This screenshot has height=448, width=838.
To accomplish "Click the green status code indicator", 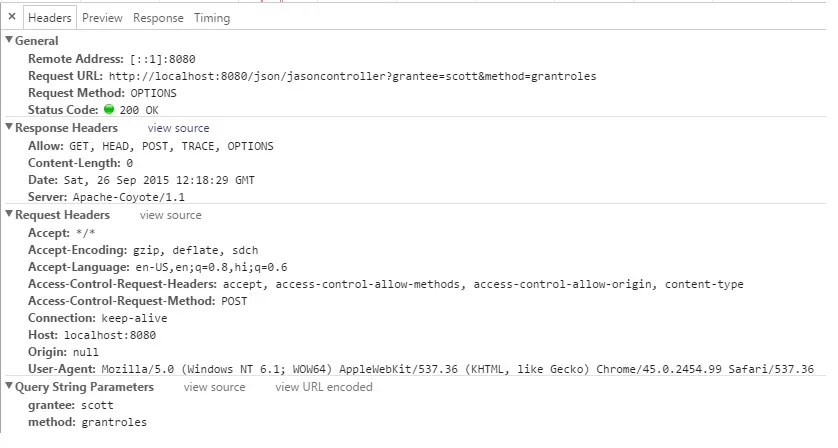I will (x=109, y=109).
